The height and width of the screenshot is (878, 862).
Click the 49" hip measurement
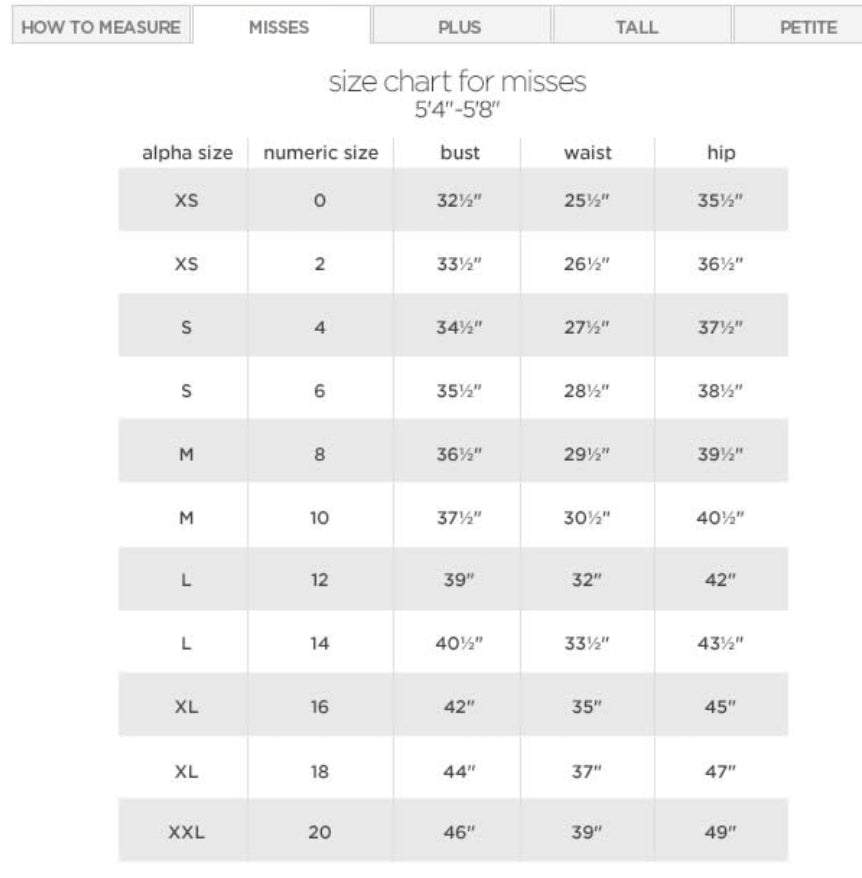tap(720, 831)
